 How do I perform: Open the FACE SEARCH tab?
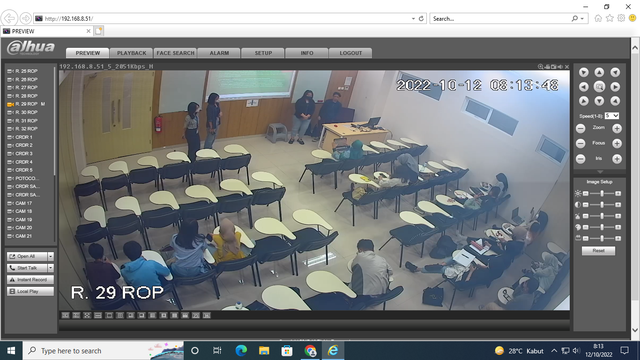[176, 53]
